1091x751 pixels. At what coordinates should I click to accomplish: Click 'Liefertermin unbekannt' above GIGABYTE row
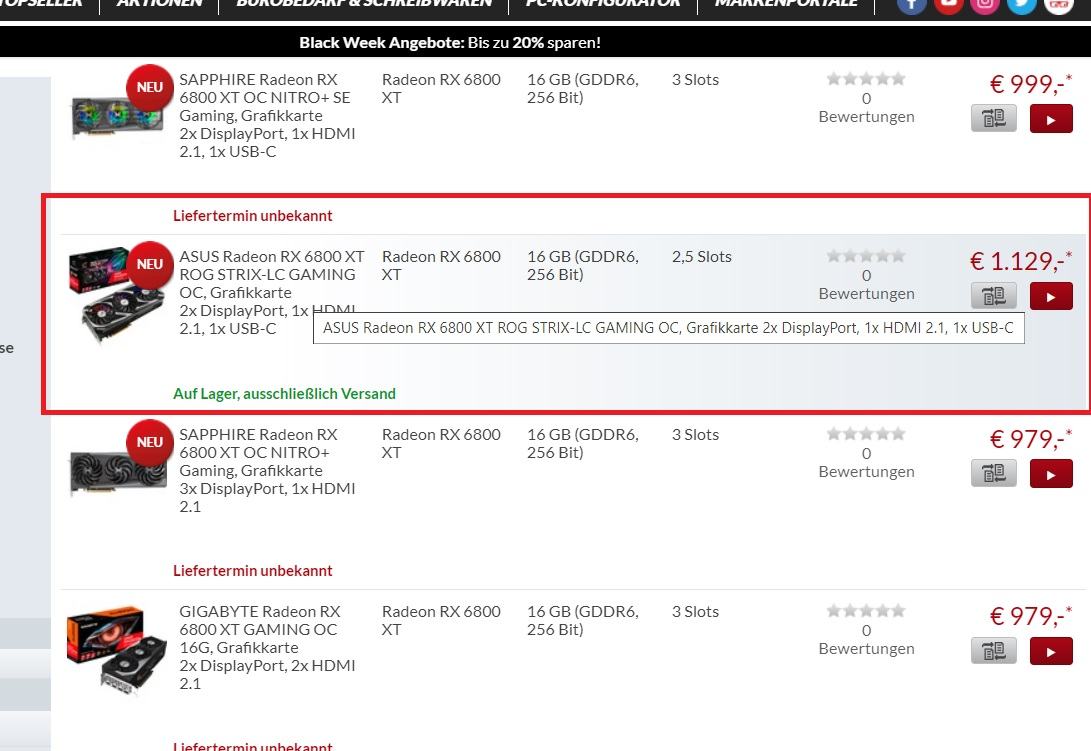[x=253, y=571]
